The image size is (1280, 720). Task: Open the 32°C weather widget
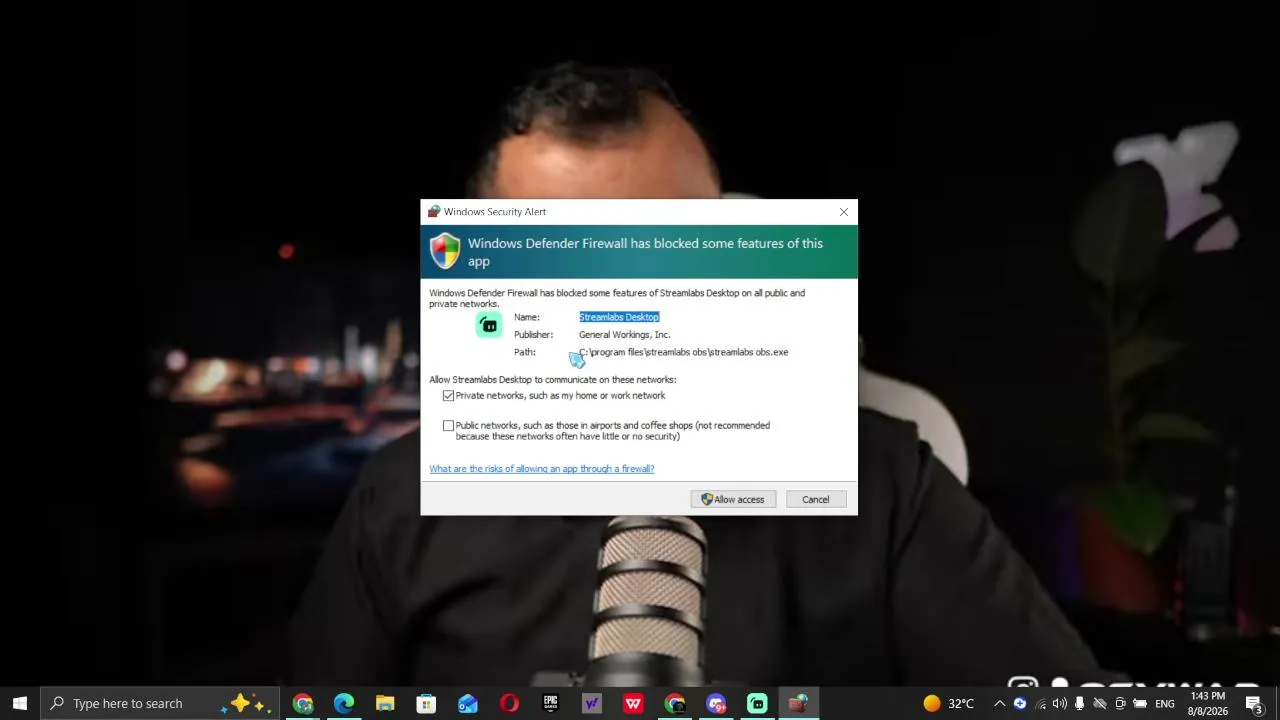point(948,703)
